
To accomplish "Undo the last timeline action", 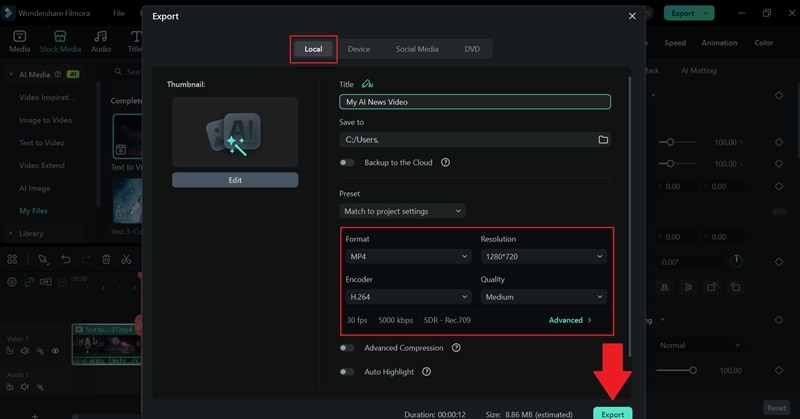I will coord(66,259).
